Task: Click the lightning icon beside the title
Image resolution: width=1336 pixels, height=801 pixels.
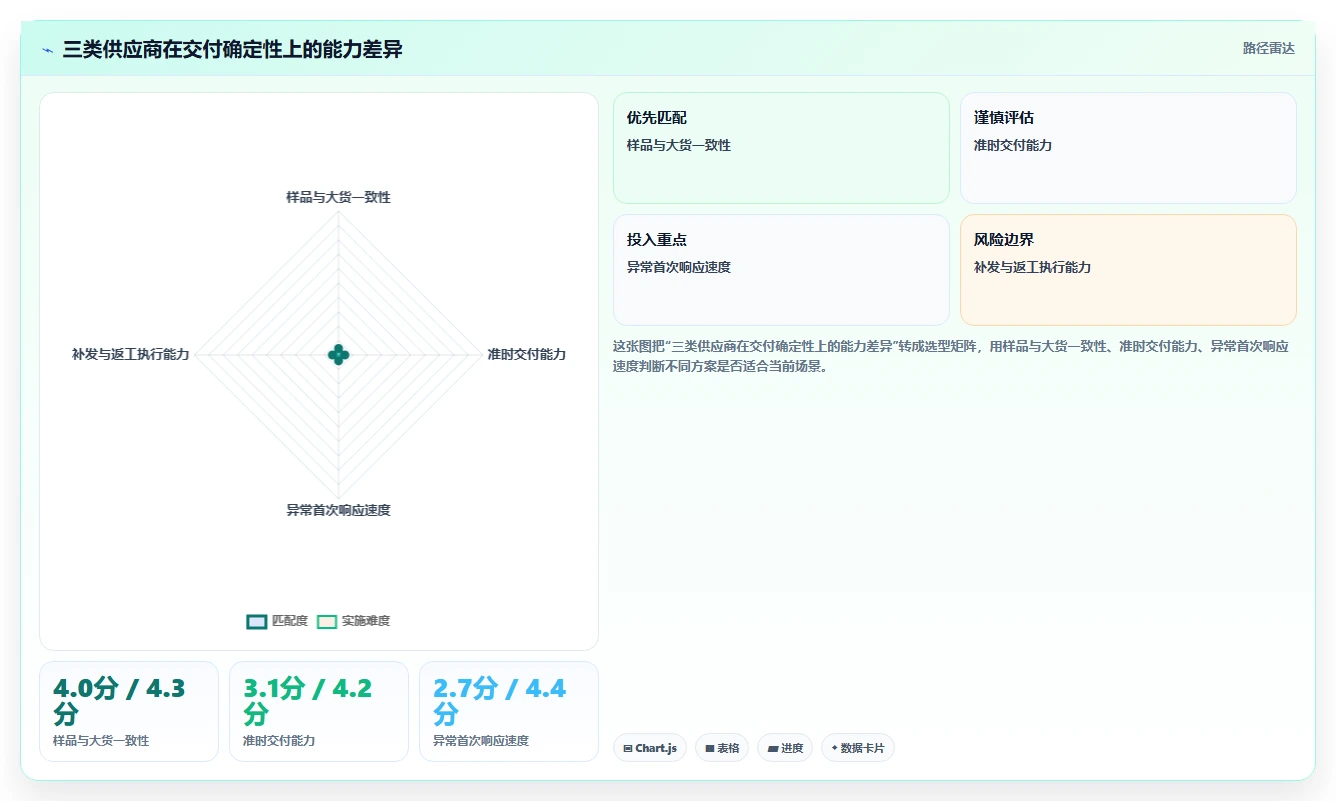Action: click(47, 50)
